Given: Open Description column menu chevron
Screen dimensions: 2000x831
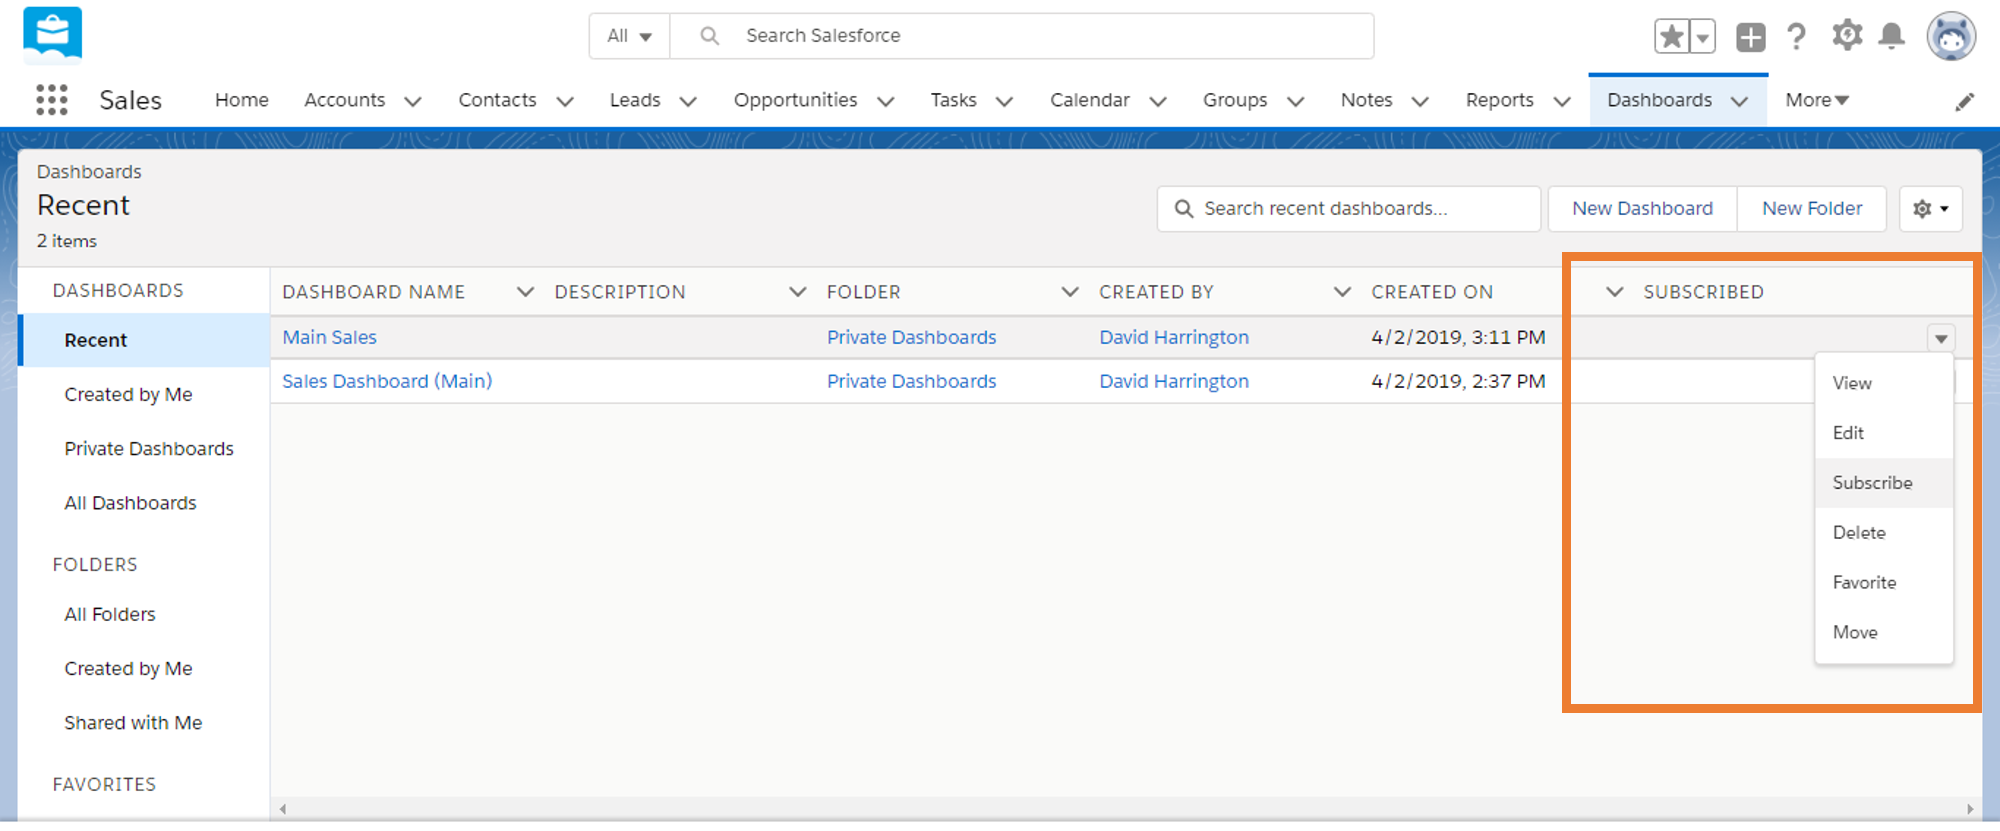Looking at the screenshot, I should coord(798,292).
